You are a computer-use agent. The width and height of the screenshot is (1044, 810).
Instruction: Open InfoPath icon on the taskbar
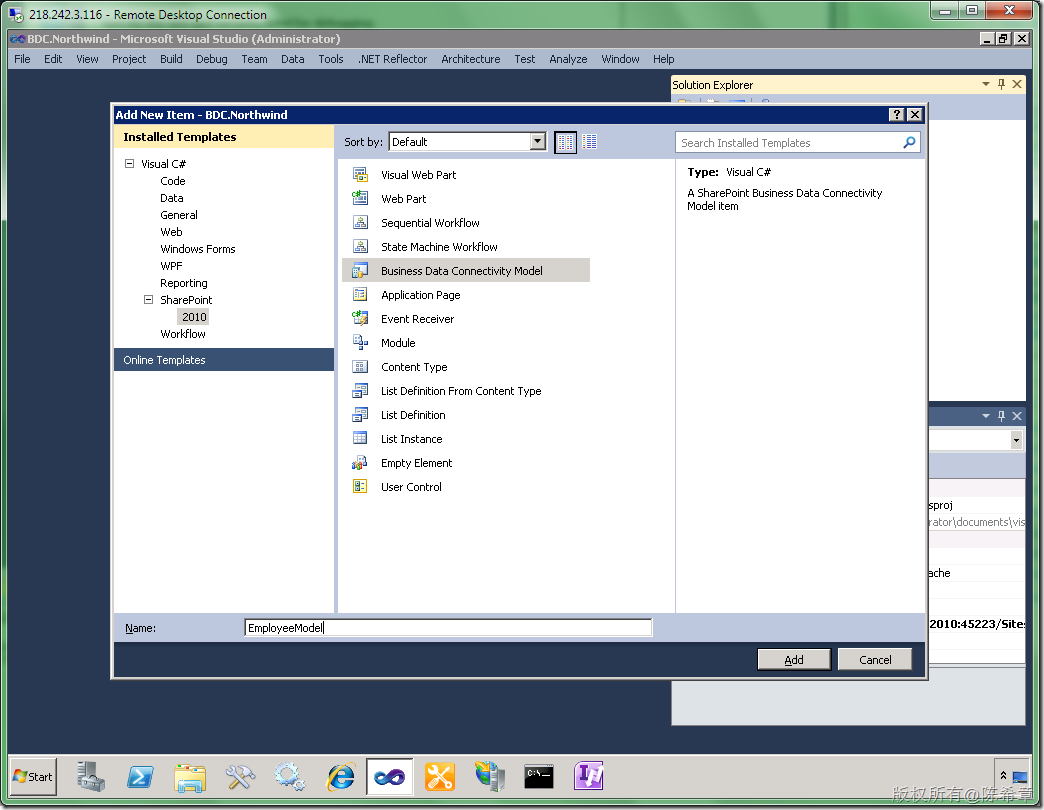point(589,775)
